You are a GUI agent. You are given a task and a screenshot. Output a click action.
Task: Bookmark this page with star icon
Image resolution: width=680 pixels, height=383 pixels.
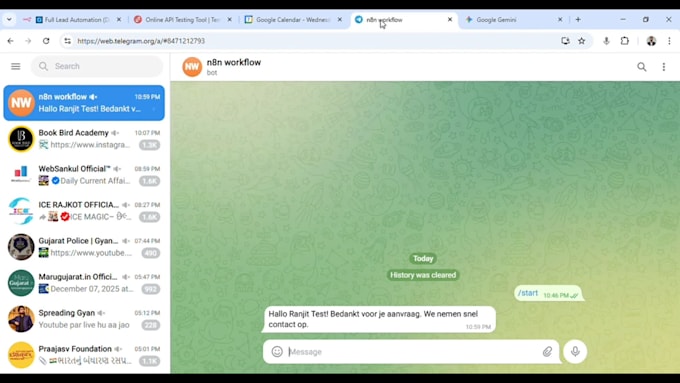tap(582, 41)
